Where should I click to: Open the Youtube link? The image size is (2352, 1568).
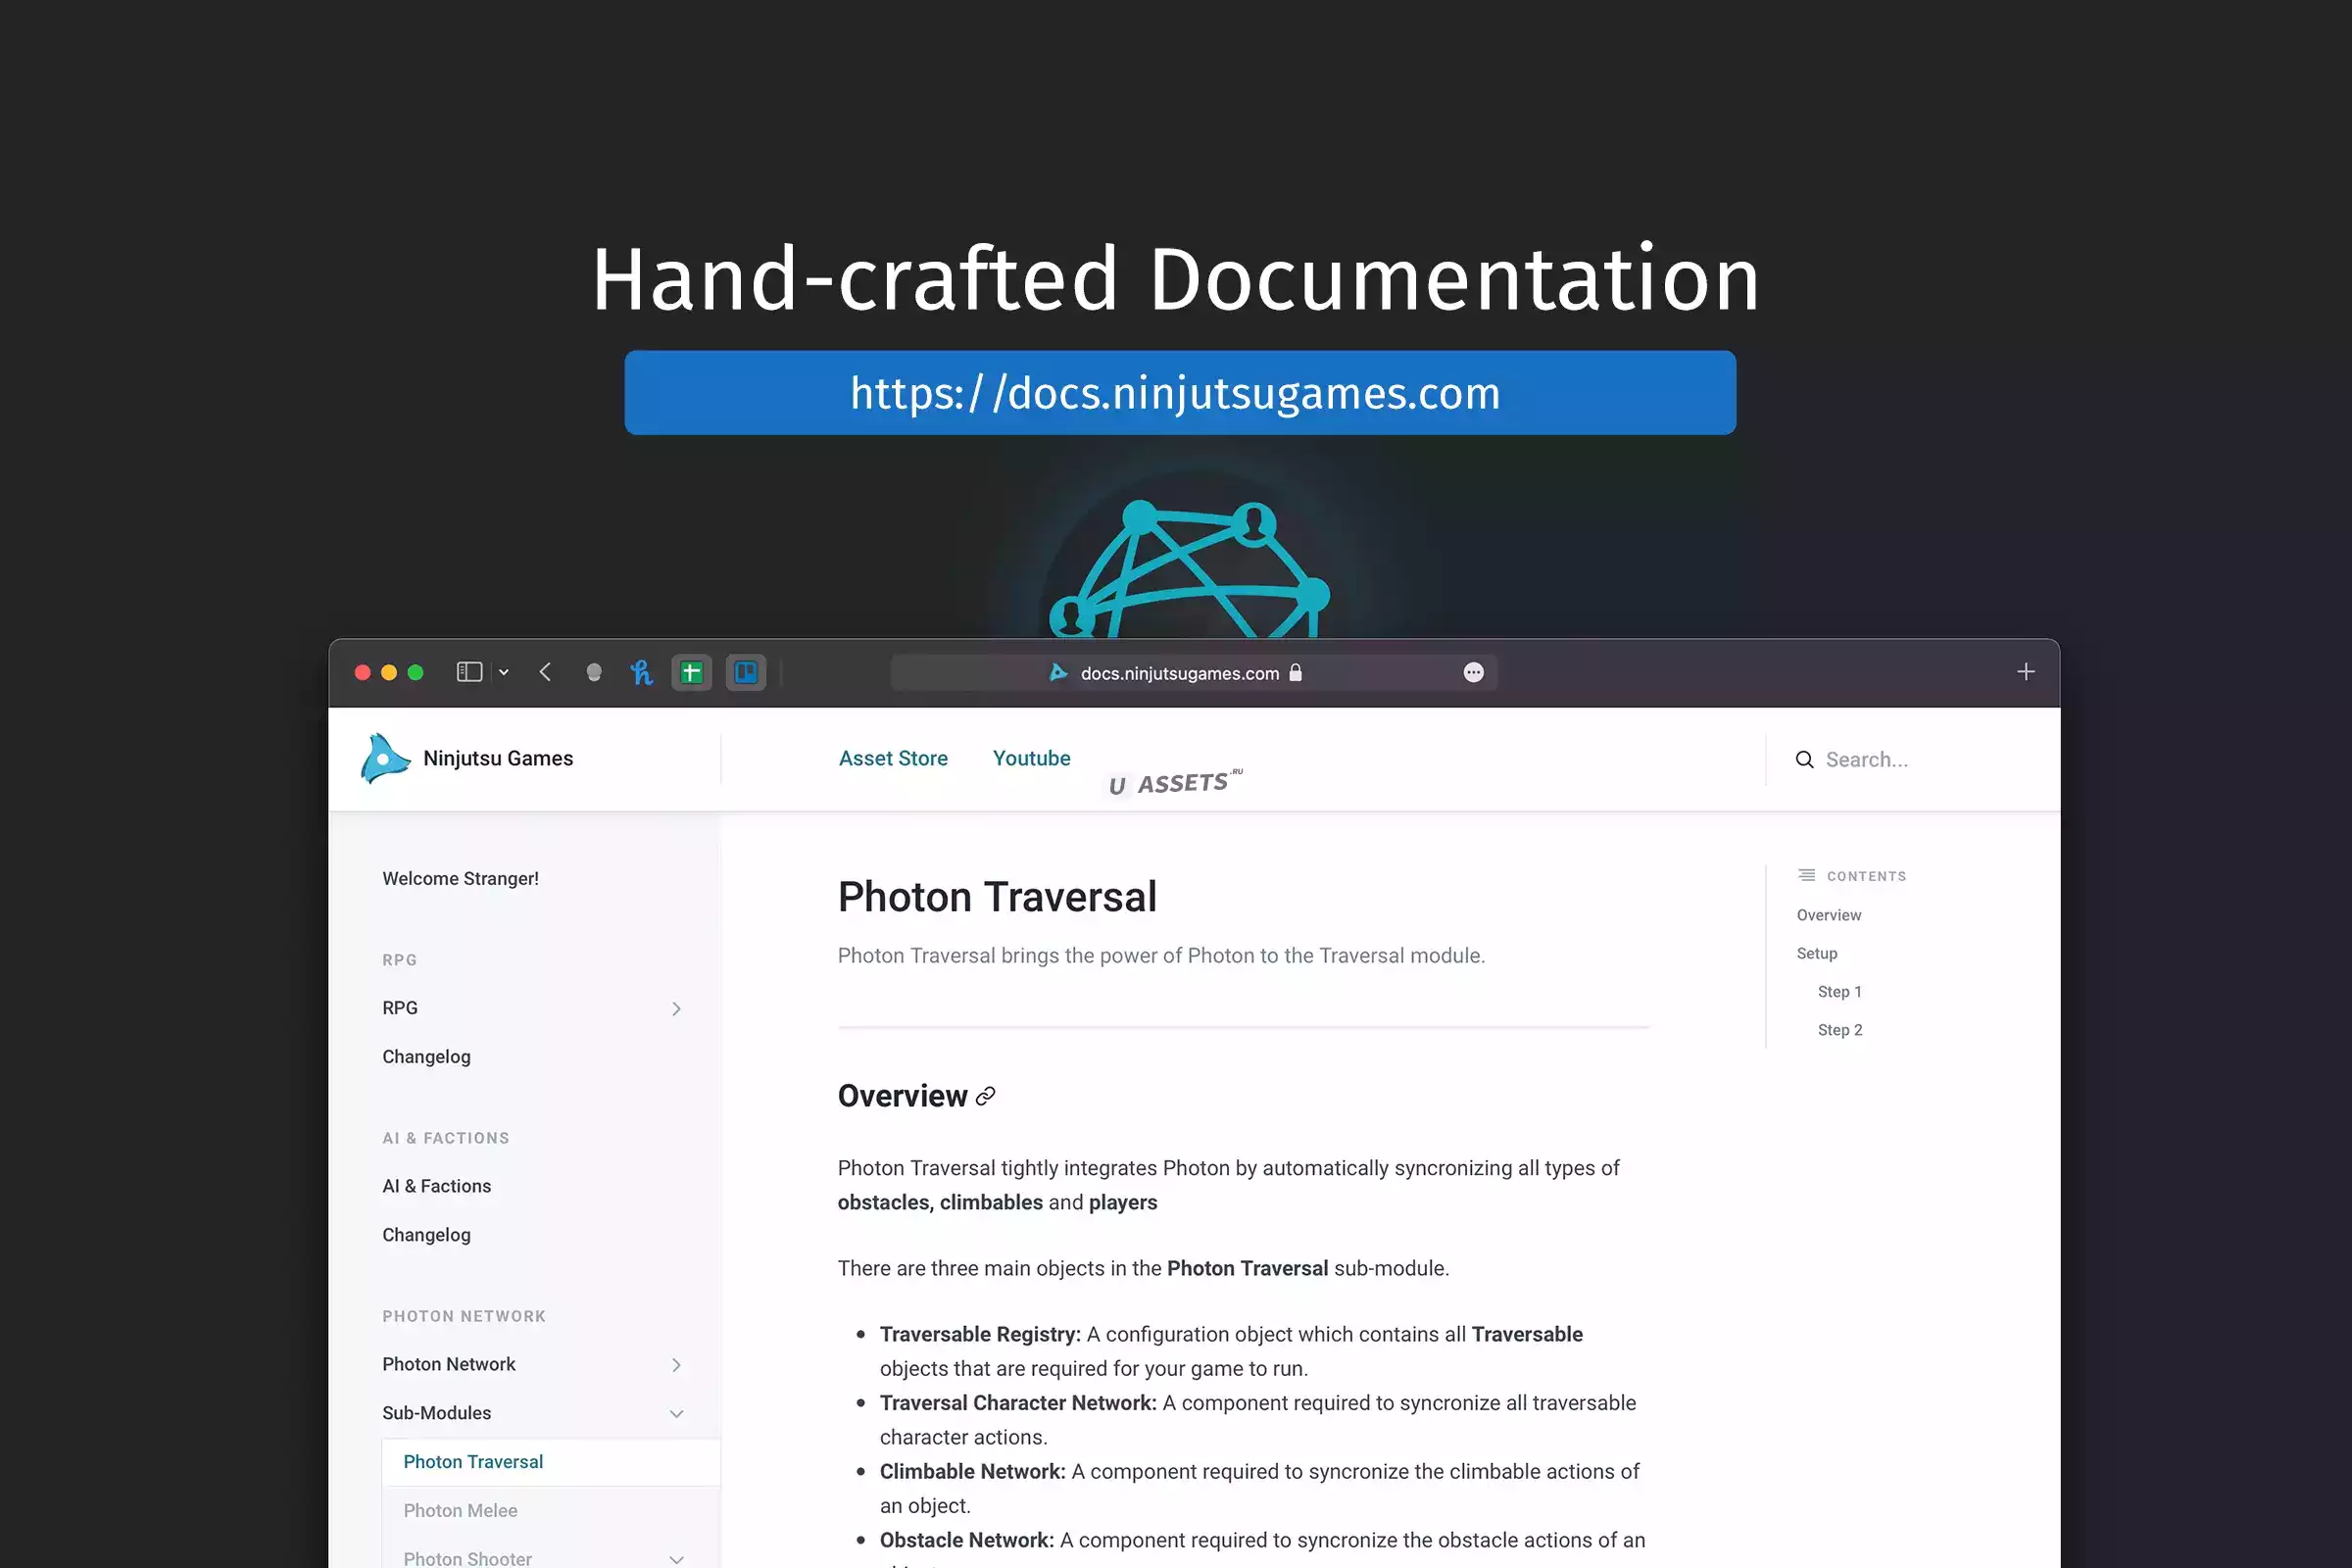coord(1031,758)
